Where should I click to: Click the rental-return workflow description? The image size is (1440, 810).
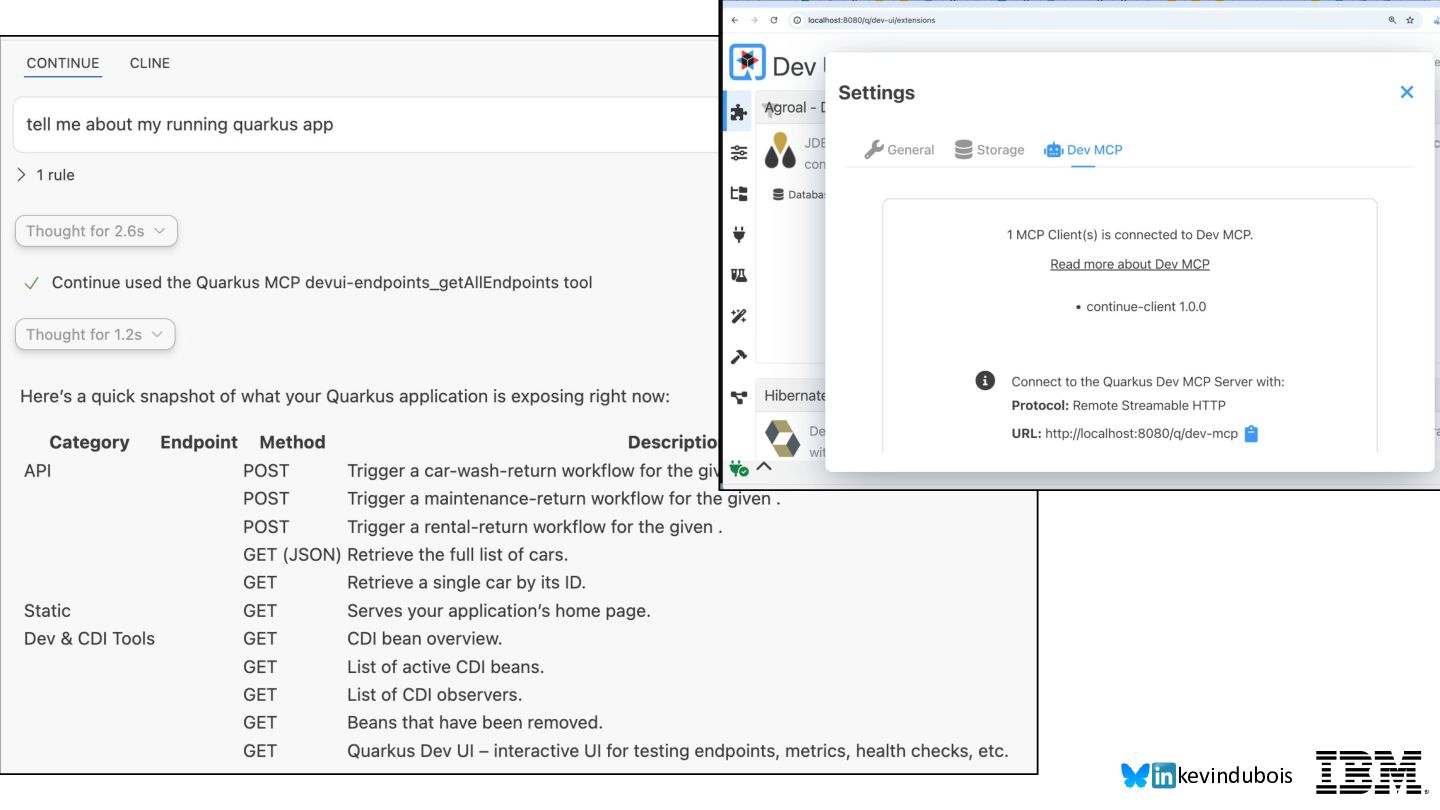pos(534,526)
